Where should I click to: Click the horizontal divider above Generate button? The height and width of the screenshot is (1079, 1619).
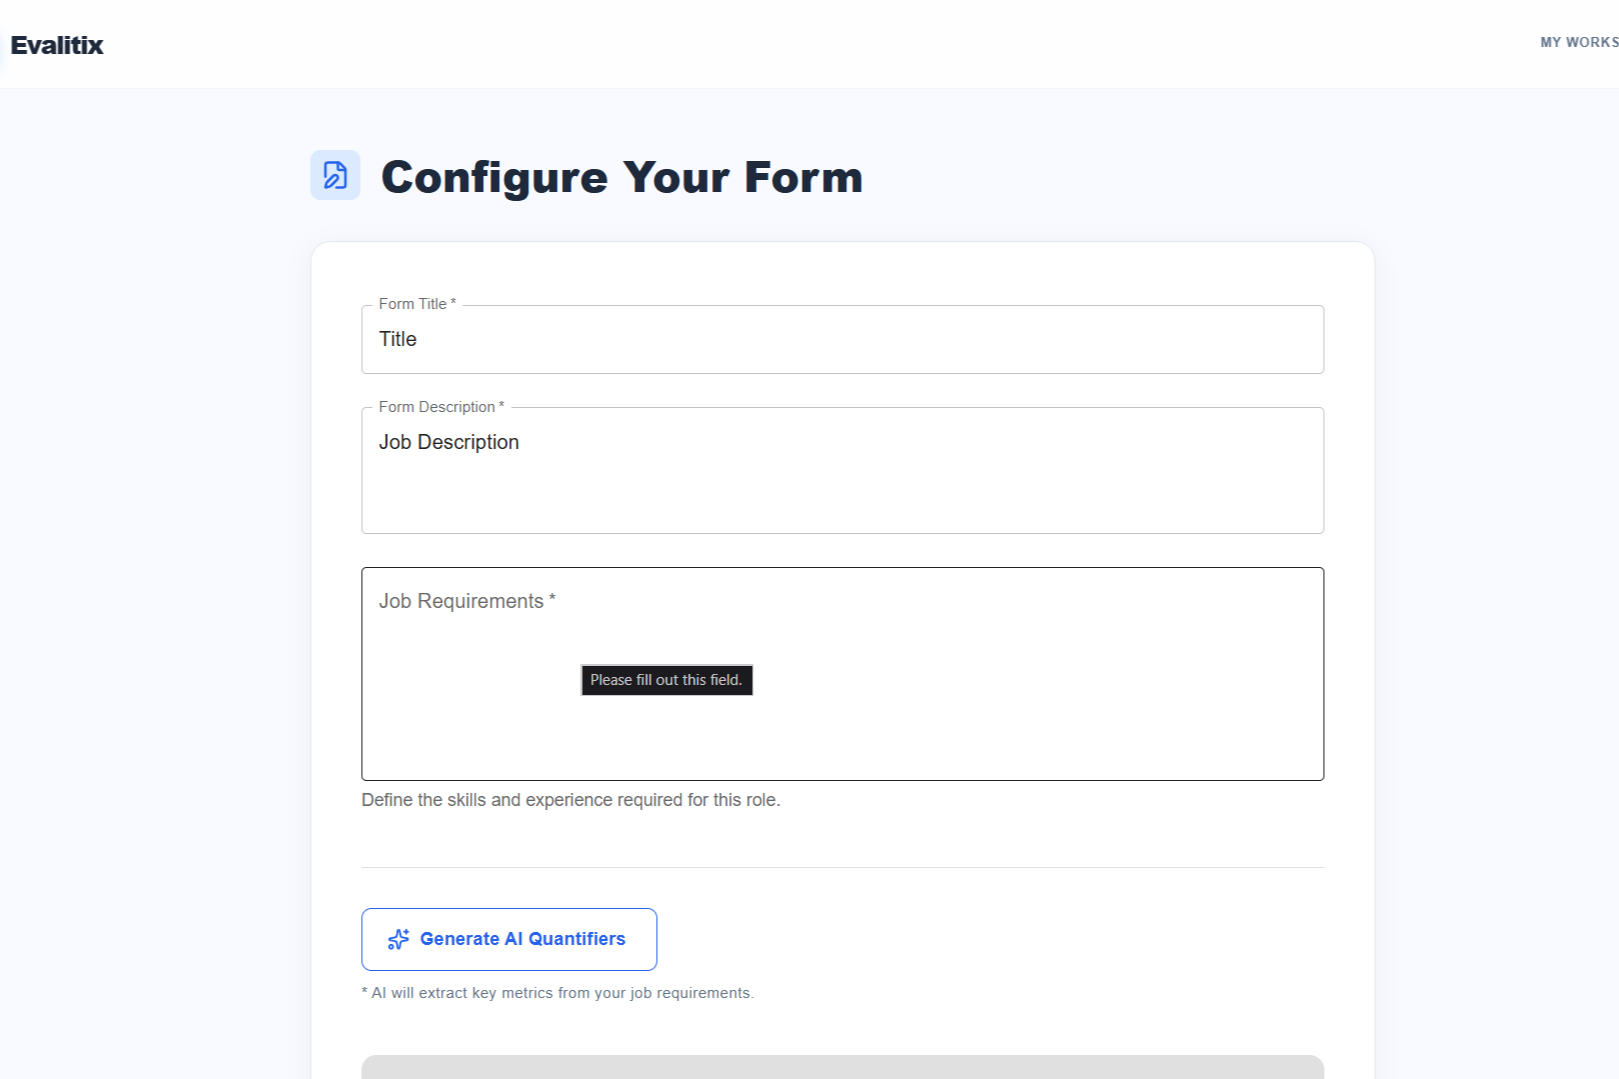[x=842, y=867]
